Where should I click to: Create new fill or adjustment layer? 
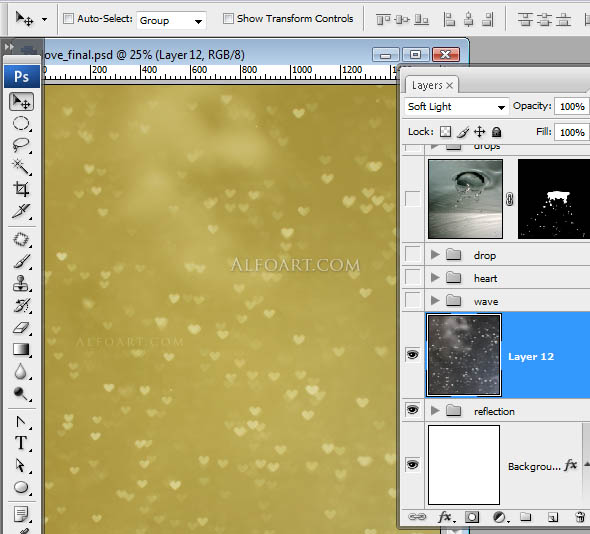[500, 517]
